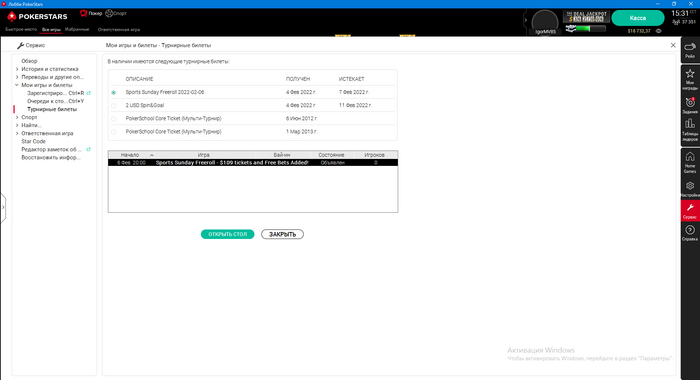700x380 pixels.
Task: Select Турнирные билеты tree item
Action: [52, 109]
